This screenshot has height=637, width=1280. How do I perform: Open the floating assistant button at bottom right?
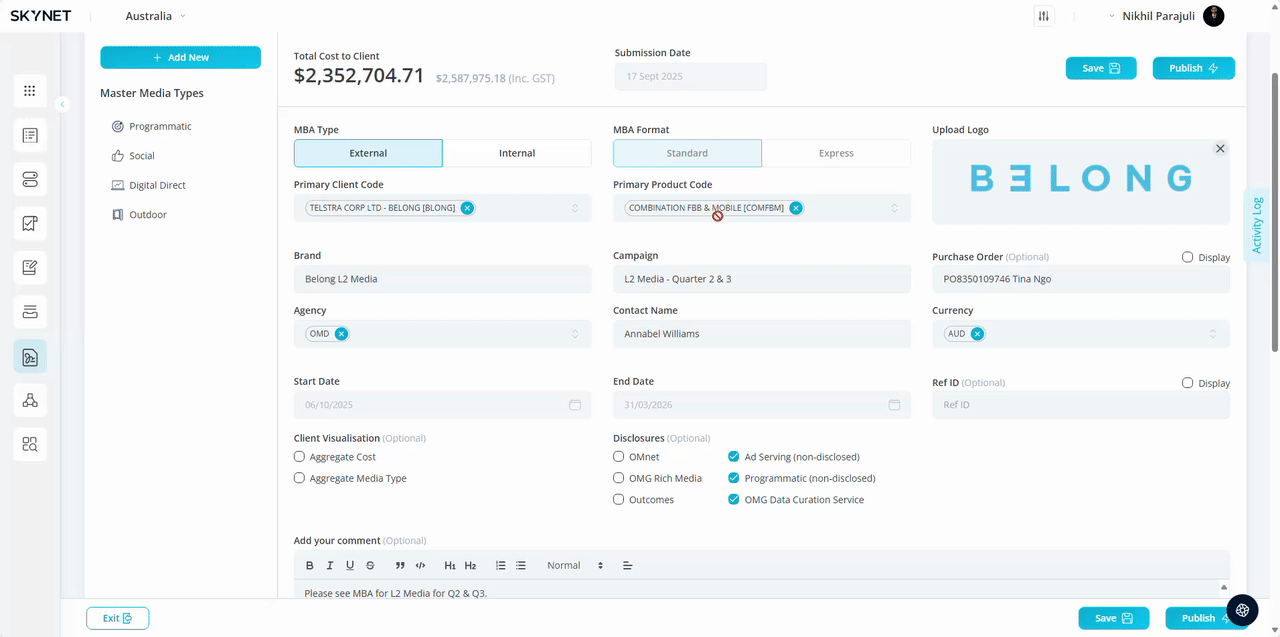point(1242,610)
